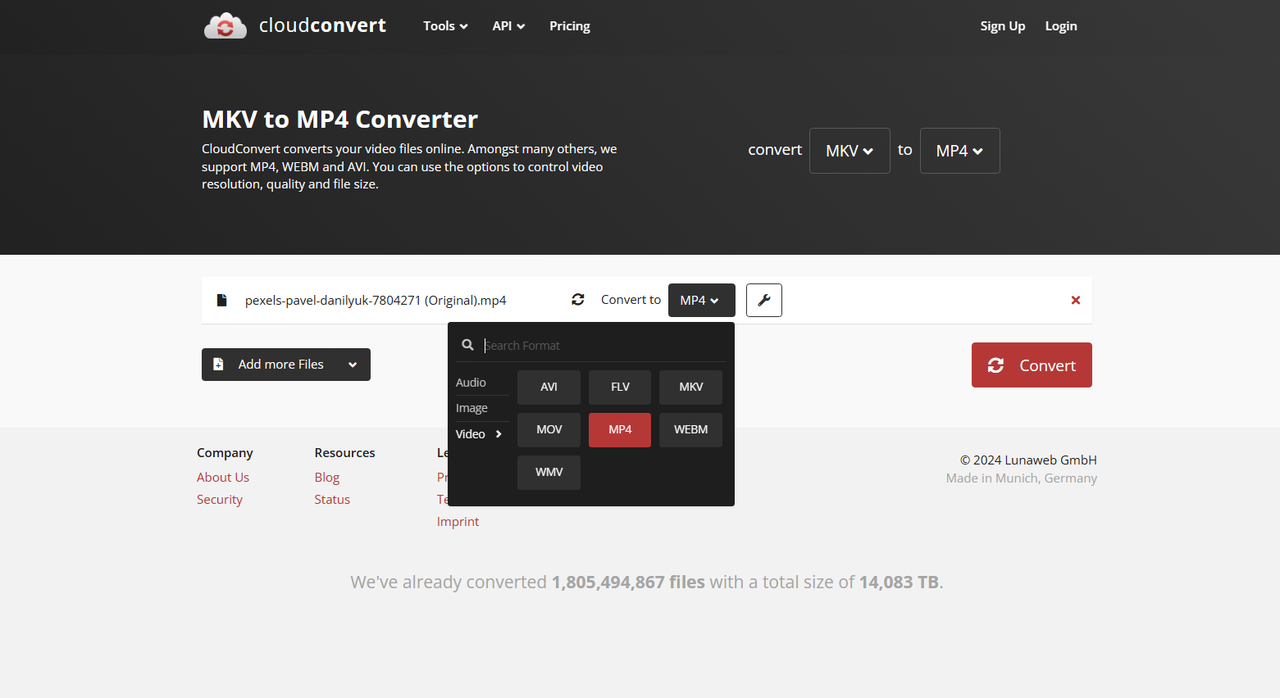Click the add-file icon on Add more Files
This screenshot has height=698, width=1280.
pos(219,365)
